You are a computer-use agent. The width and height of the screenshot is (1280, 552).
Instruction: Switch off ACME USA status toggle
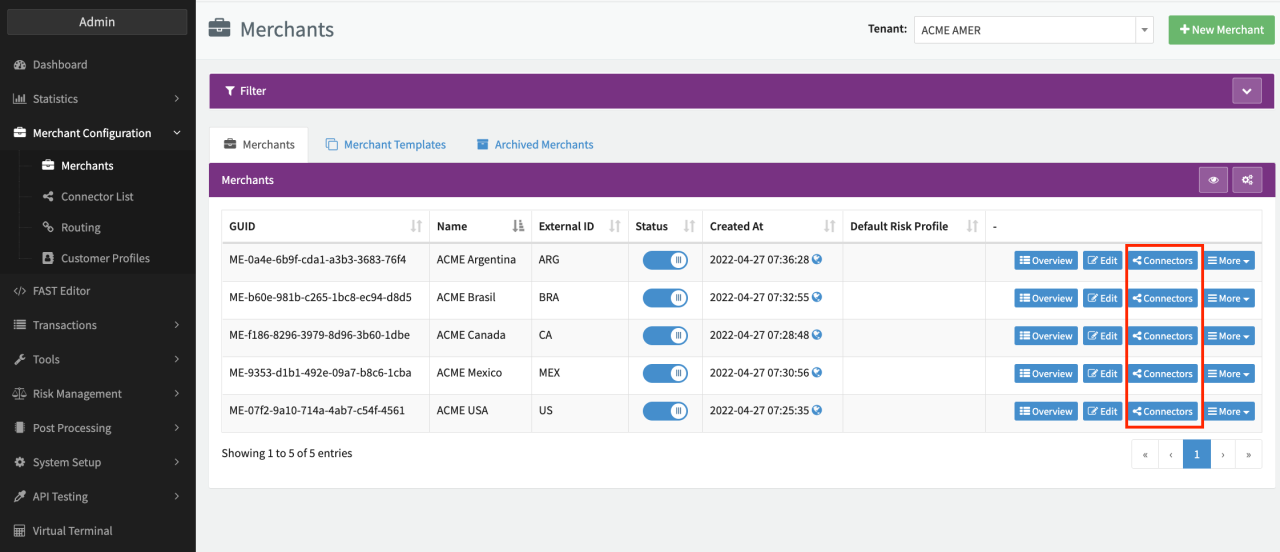coord(665,411)
